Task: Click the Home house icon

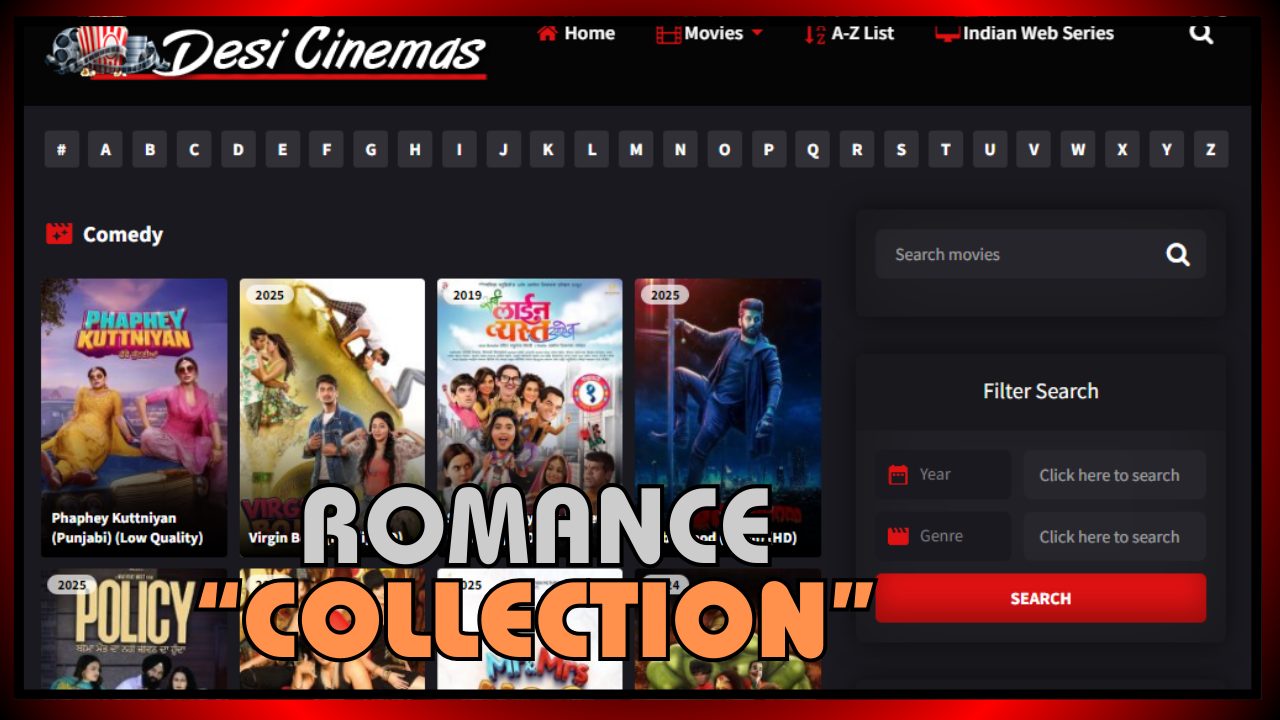Action: tap(547, 33)
